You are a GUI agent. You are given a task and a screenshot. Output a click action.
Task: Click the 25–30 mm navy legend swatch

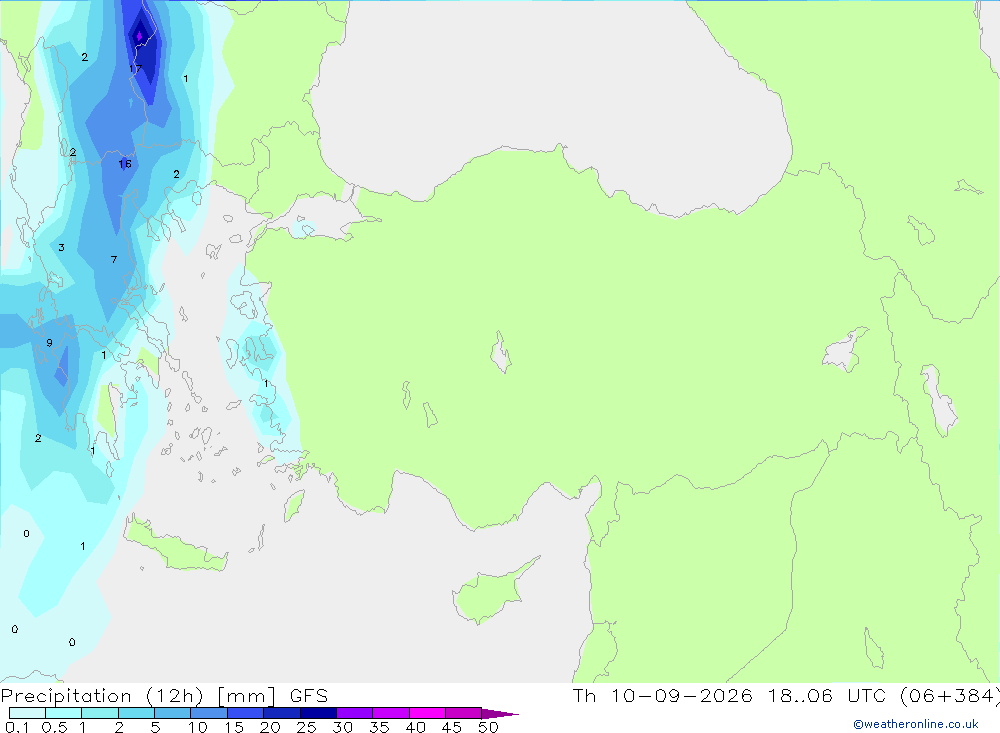pos(318,713)
